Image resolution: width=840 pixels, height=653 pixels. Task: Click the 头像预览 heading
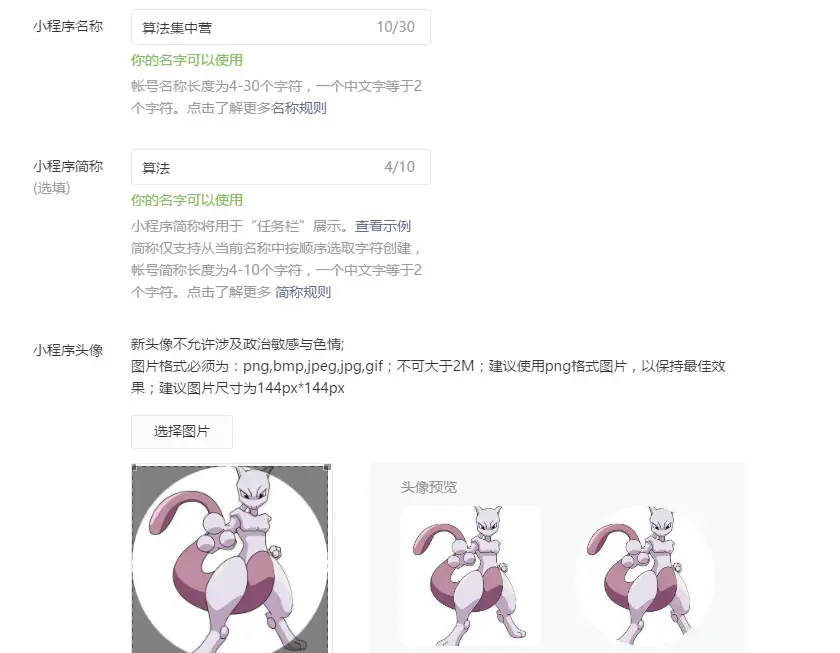pyautogui.click(x=429, y=487)
